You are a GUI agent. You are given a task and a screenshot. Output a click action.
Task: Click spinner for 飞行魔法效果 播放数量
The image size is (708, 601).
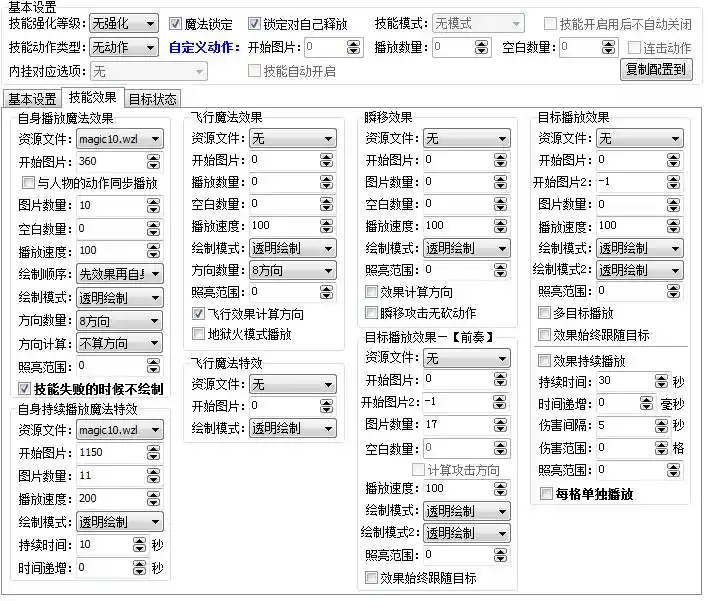pyautogui.click(x=326, y=182)
